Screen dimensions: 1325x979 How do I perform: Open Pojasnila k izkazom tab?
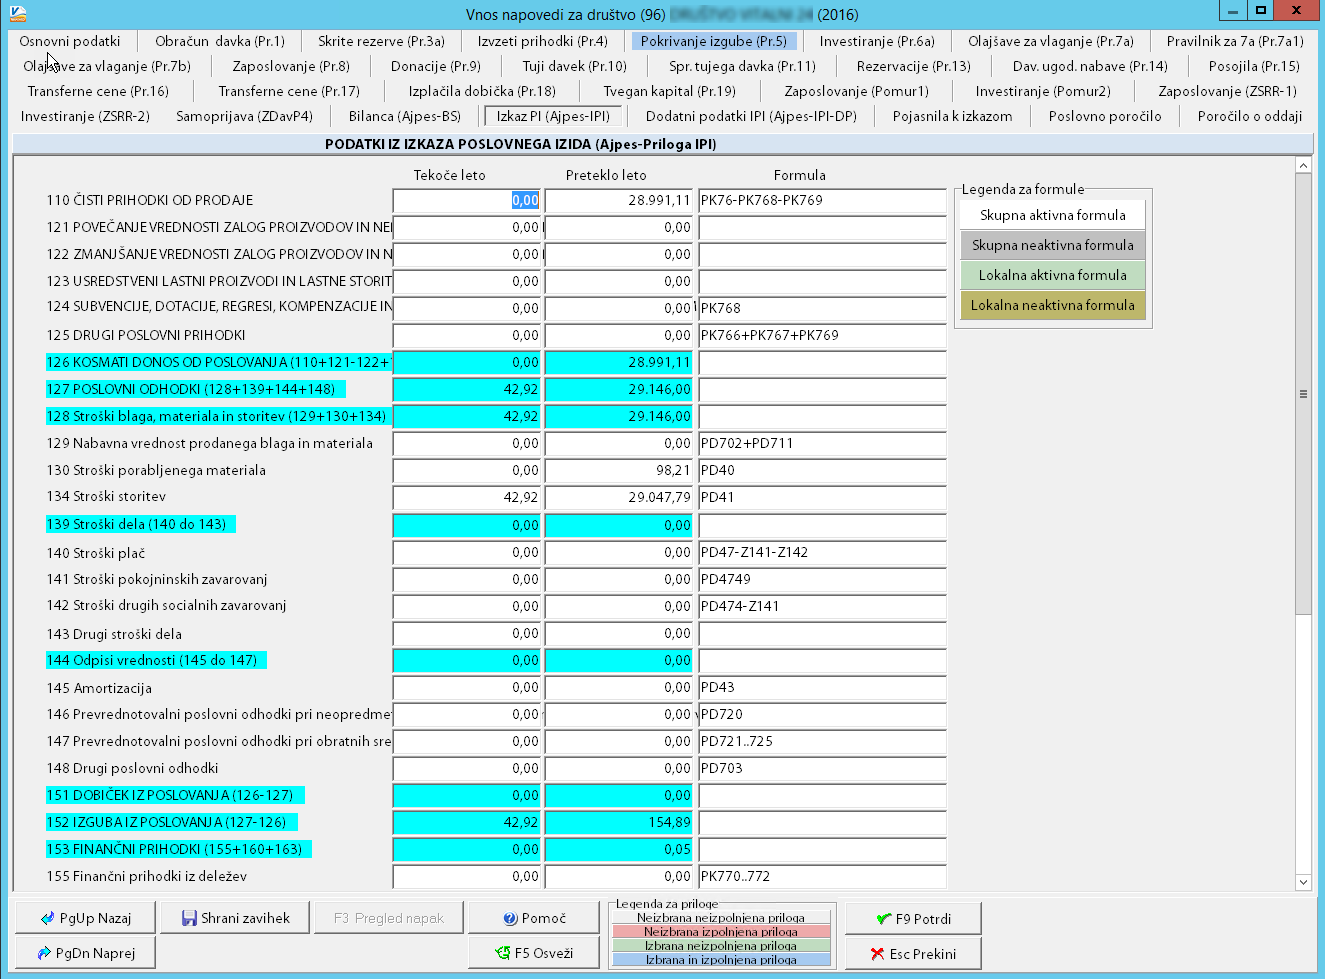click(952, 116)
